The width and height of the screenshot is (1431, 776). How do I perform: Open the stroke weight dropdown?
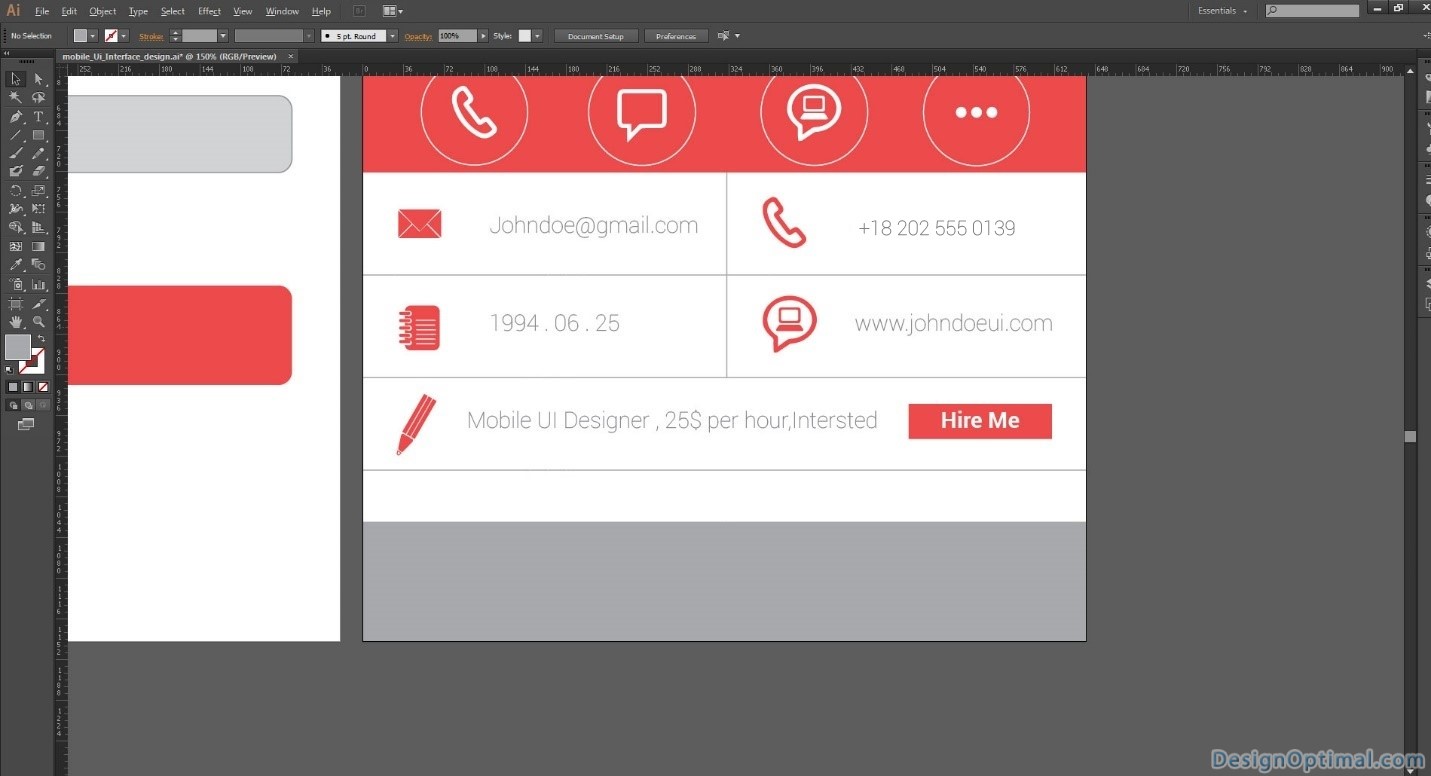tap(223, 36)
